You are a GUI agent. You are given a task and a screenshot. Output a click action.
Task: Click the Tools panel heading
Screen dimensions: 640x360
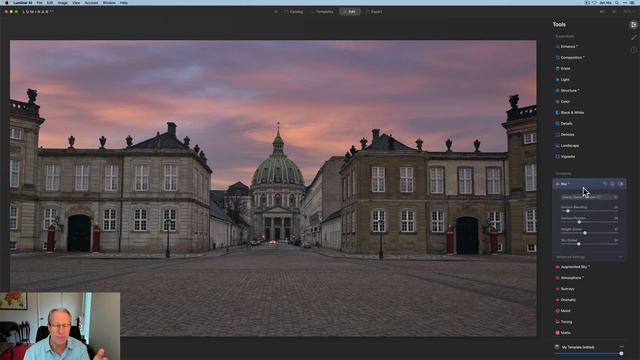pyautogui.click(x=559, y=24)
